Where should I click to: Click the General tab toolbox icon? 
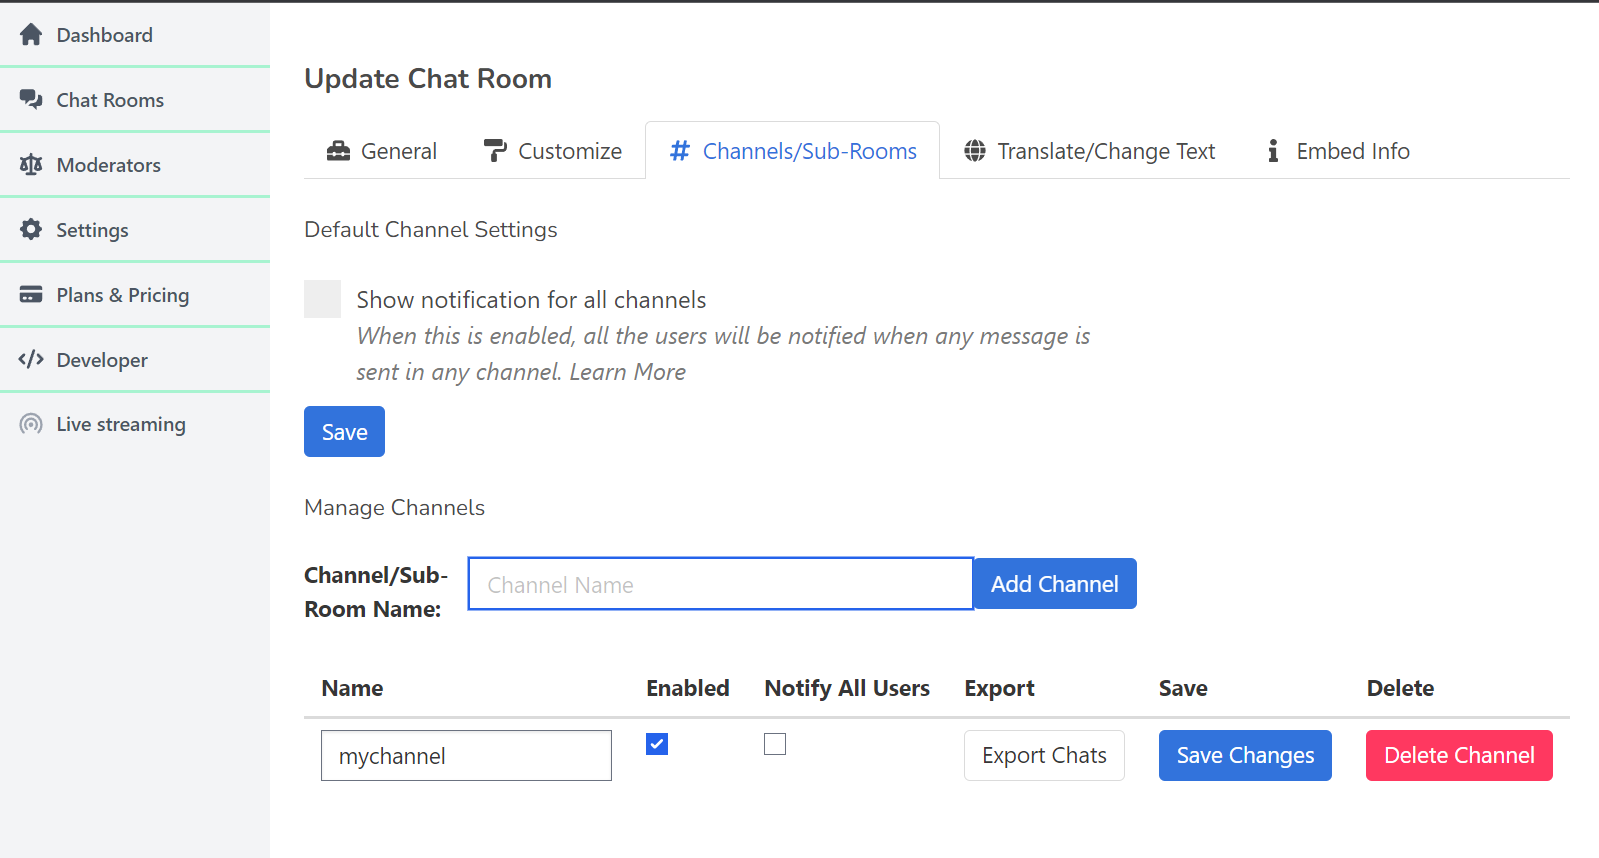[x=339, y=151]
